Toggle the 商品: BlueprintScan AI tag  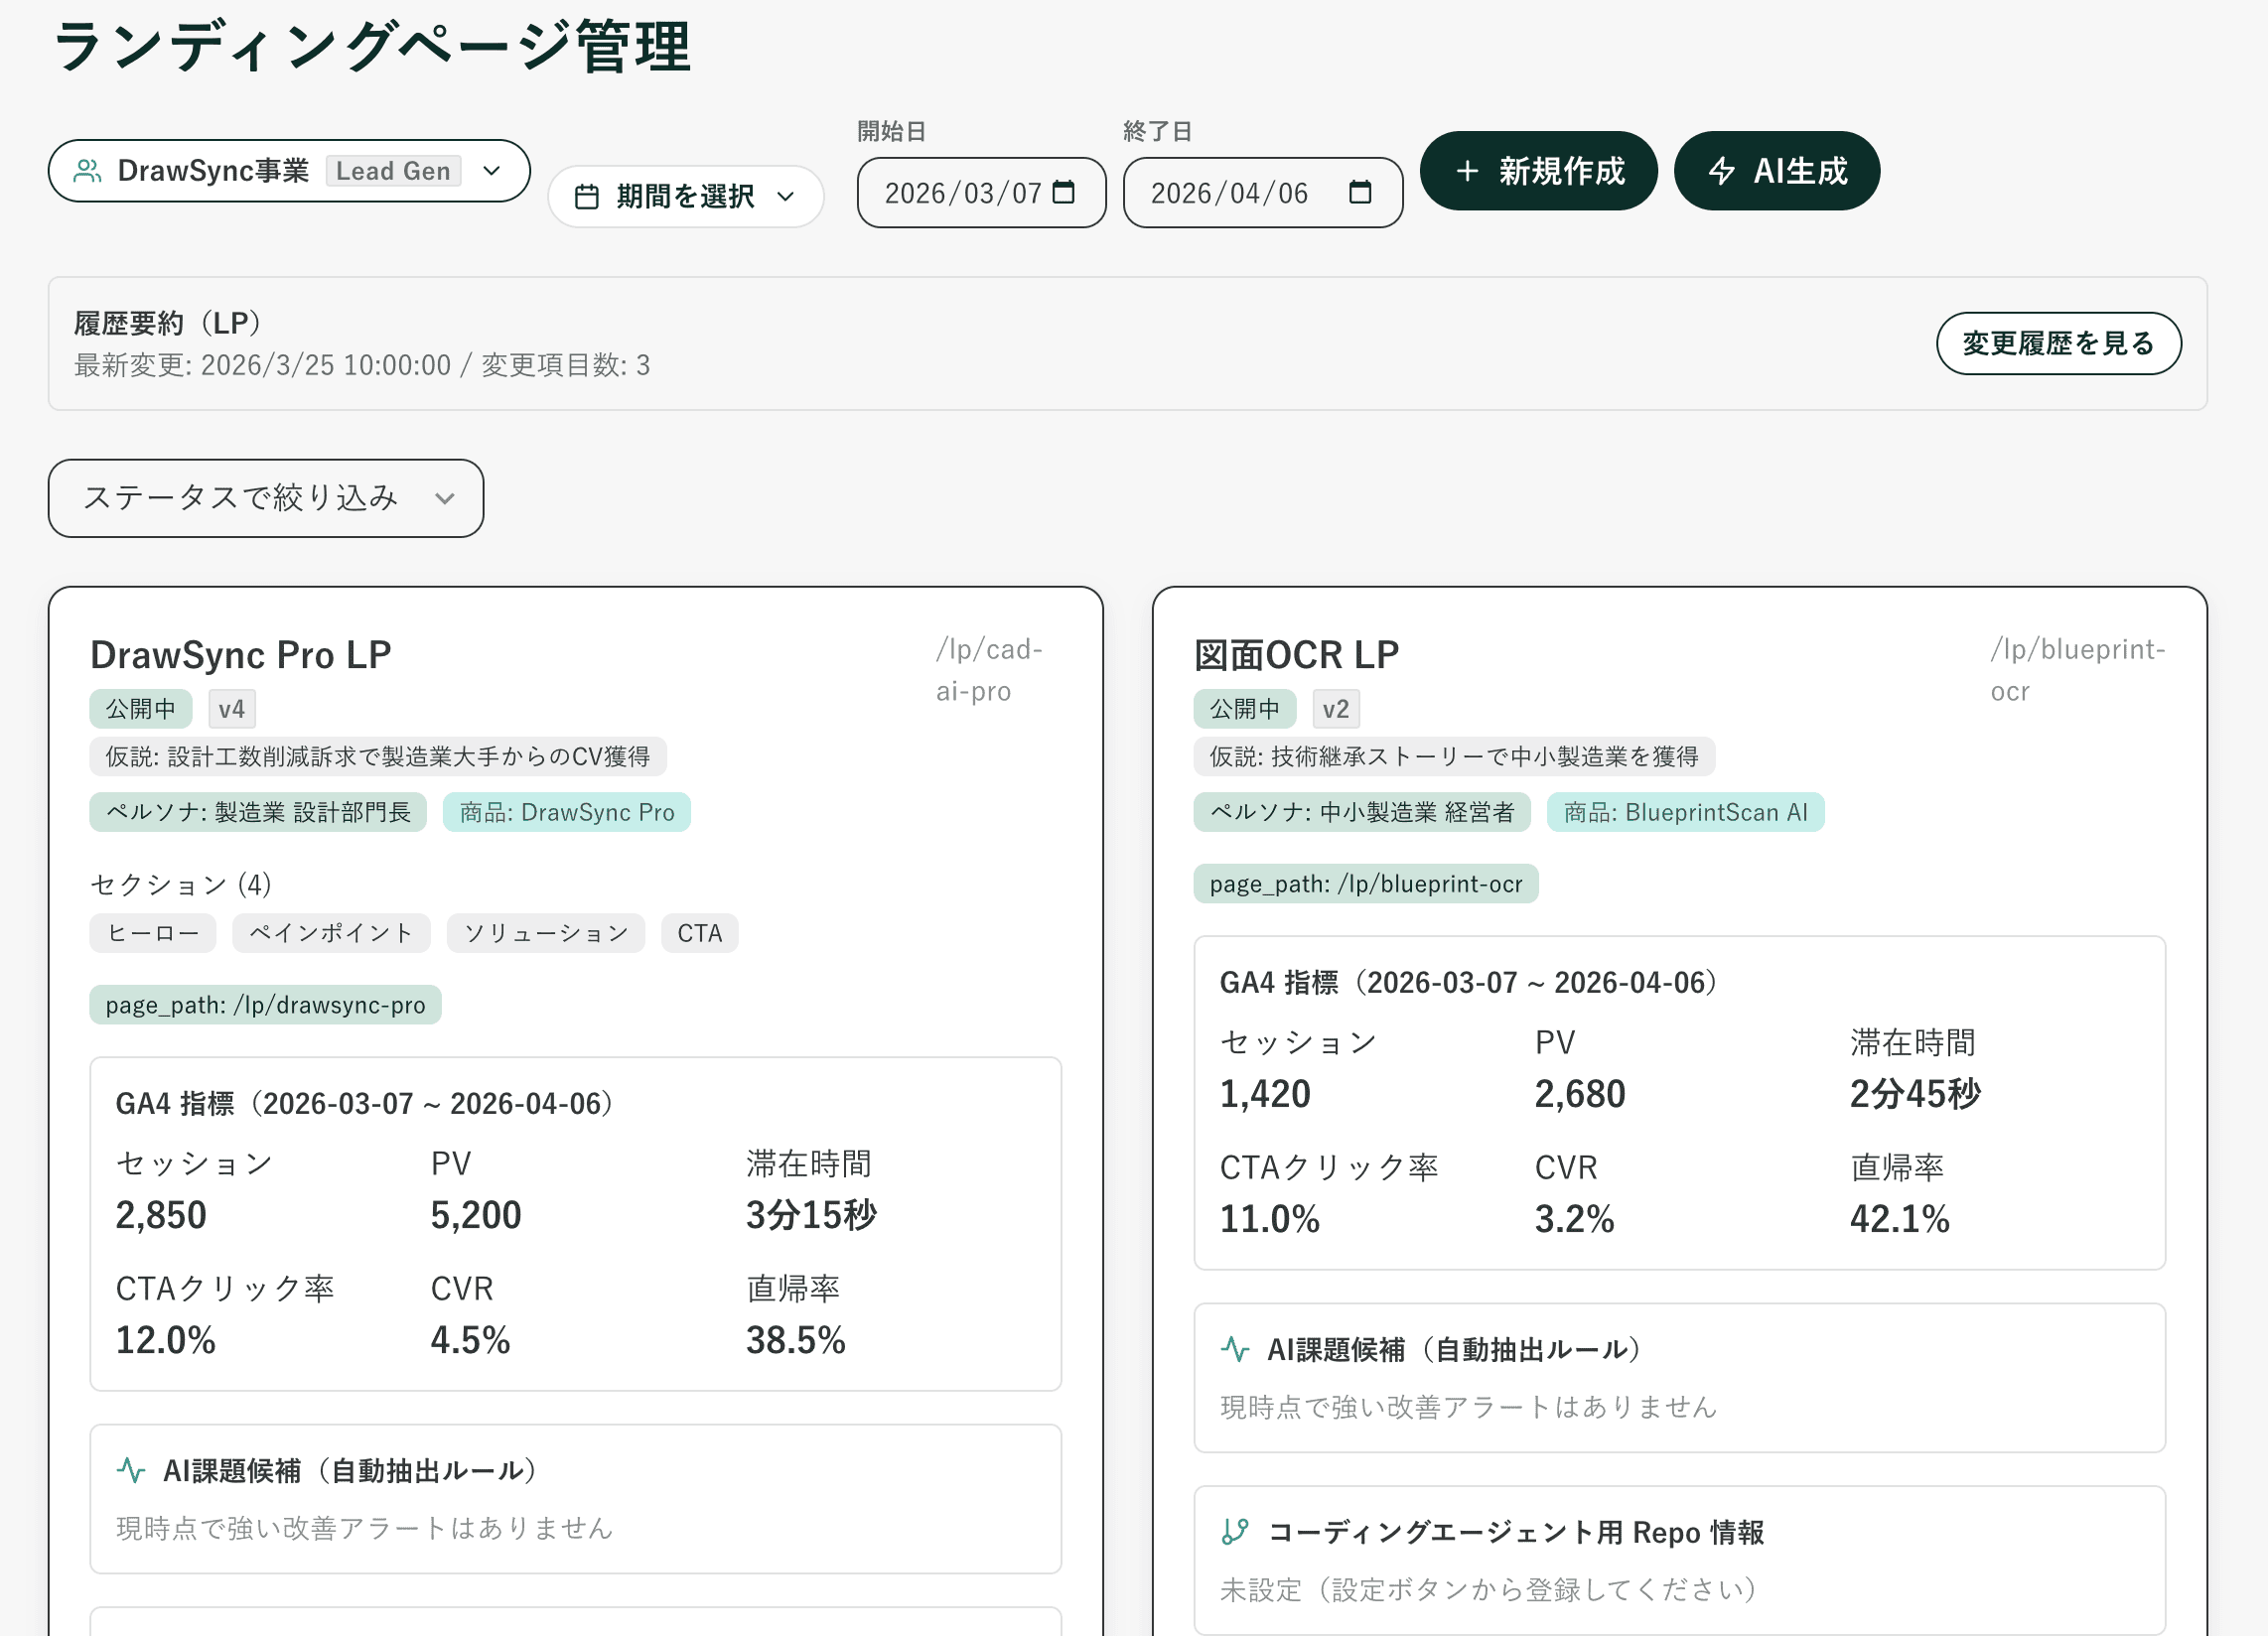1686,812
